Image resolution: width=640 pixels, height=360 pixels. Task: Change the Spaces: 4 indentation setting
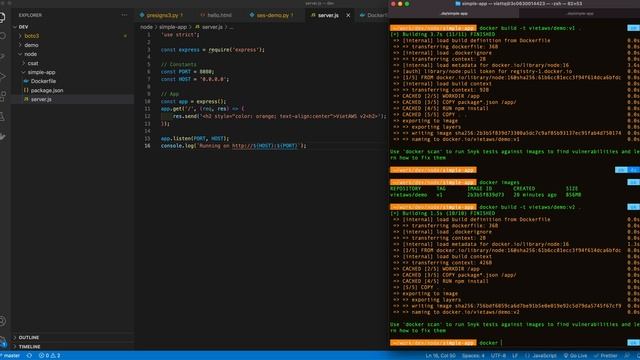tap(473, 356)
